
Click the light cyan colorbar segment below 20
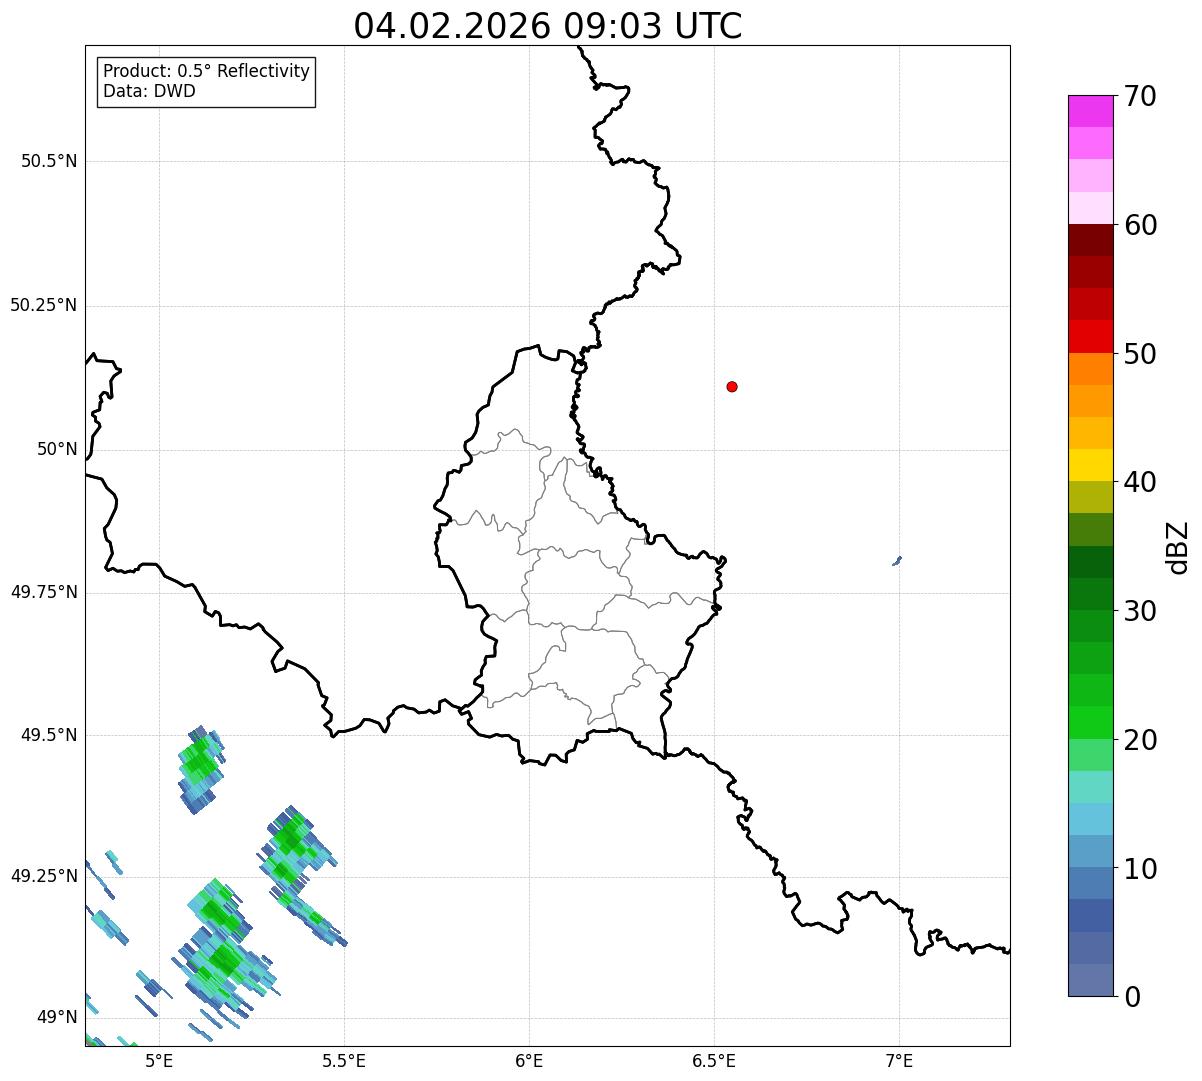[1090, 787]
